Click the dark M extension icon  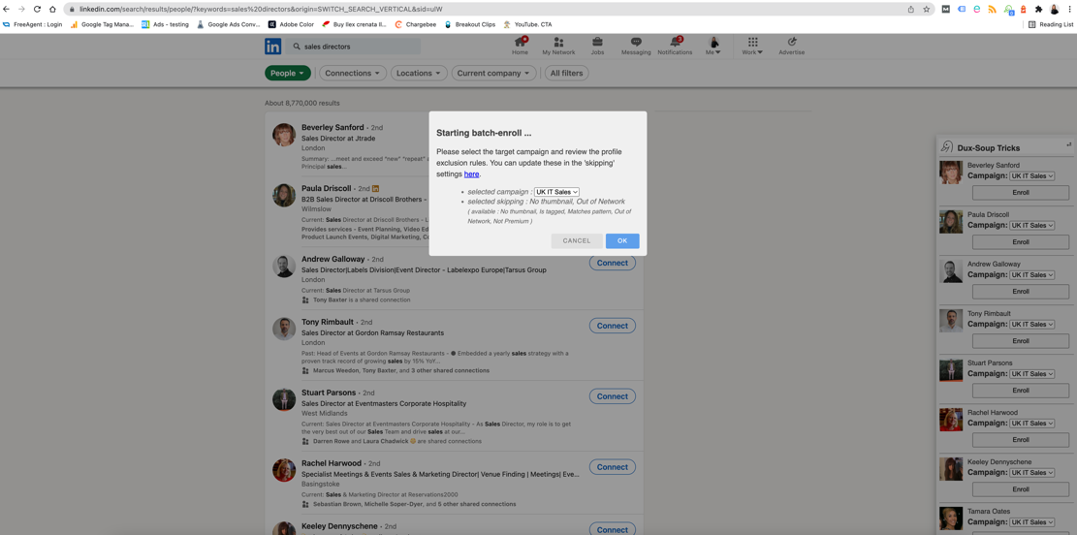[x=946, y=9]
